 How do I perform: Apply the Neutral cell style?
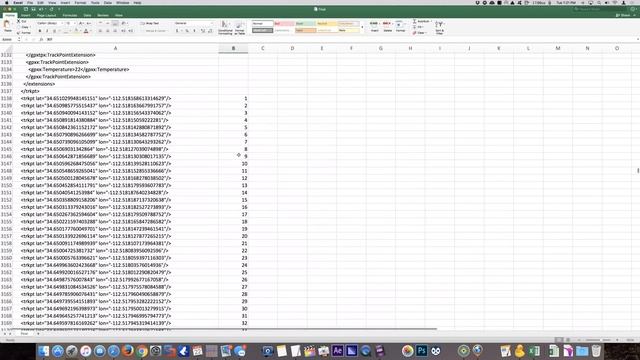[327, 24]
